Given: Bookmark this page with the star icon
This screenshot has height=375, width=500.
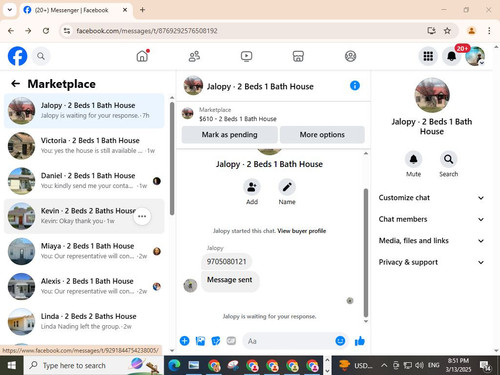Looking at the screenshot, I should (447, 31).
